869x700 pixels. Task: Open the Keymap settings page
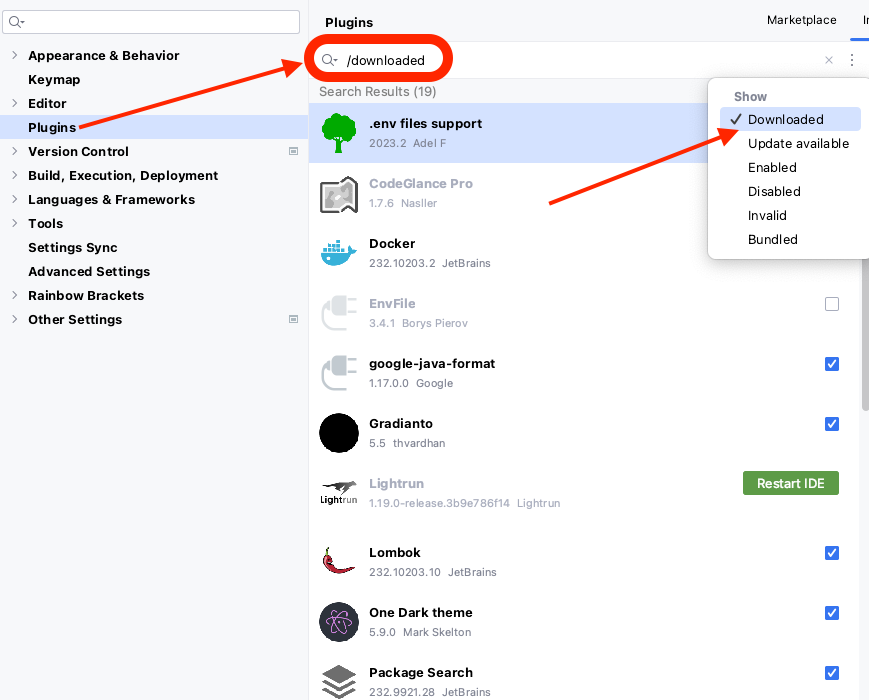point(54,80)
